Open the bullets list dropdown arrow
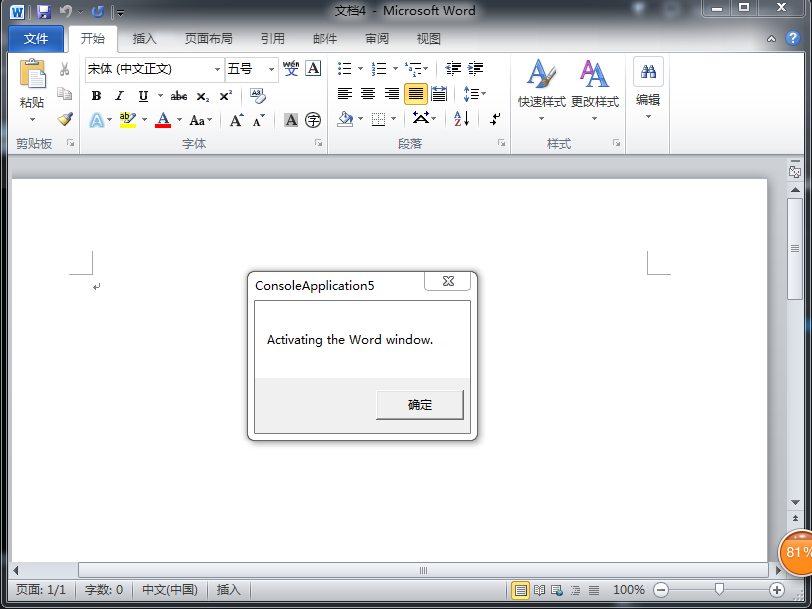This screenshot has width=812, height=609. tap(360, 68)
